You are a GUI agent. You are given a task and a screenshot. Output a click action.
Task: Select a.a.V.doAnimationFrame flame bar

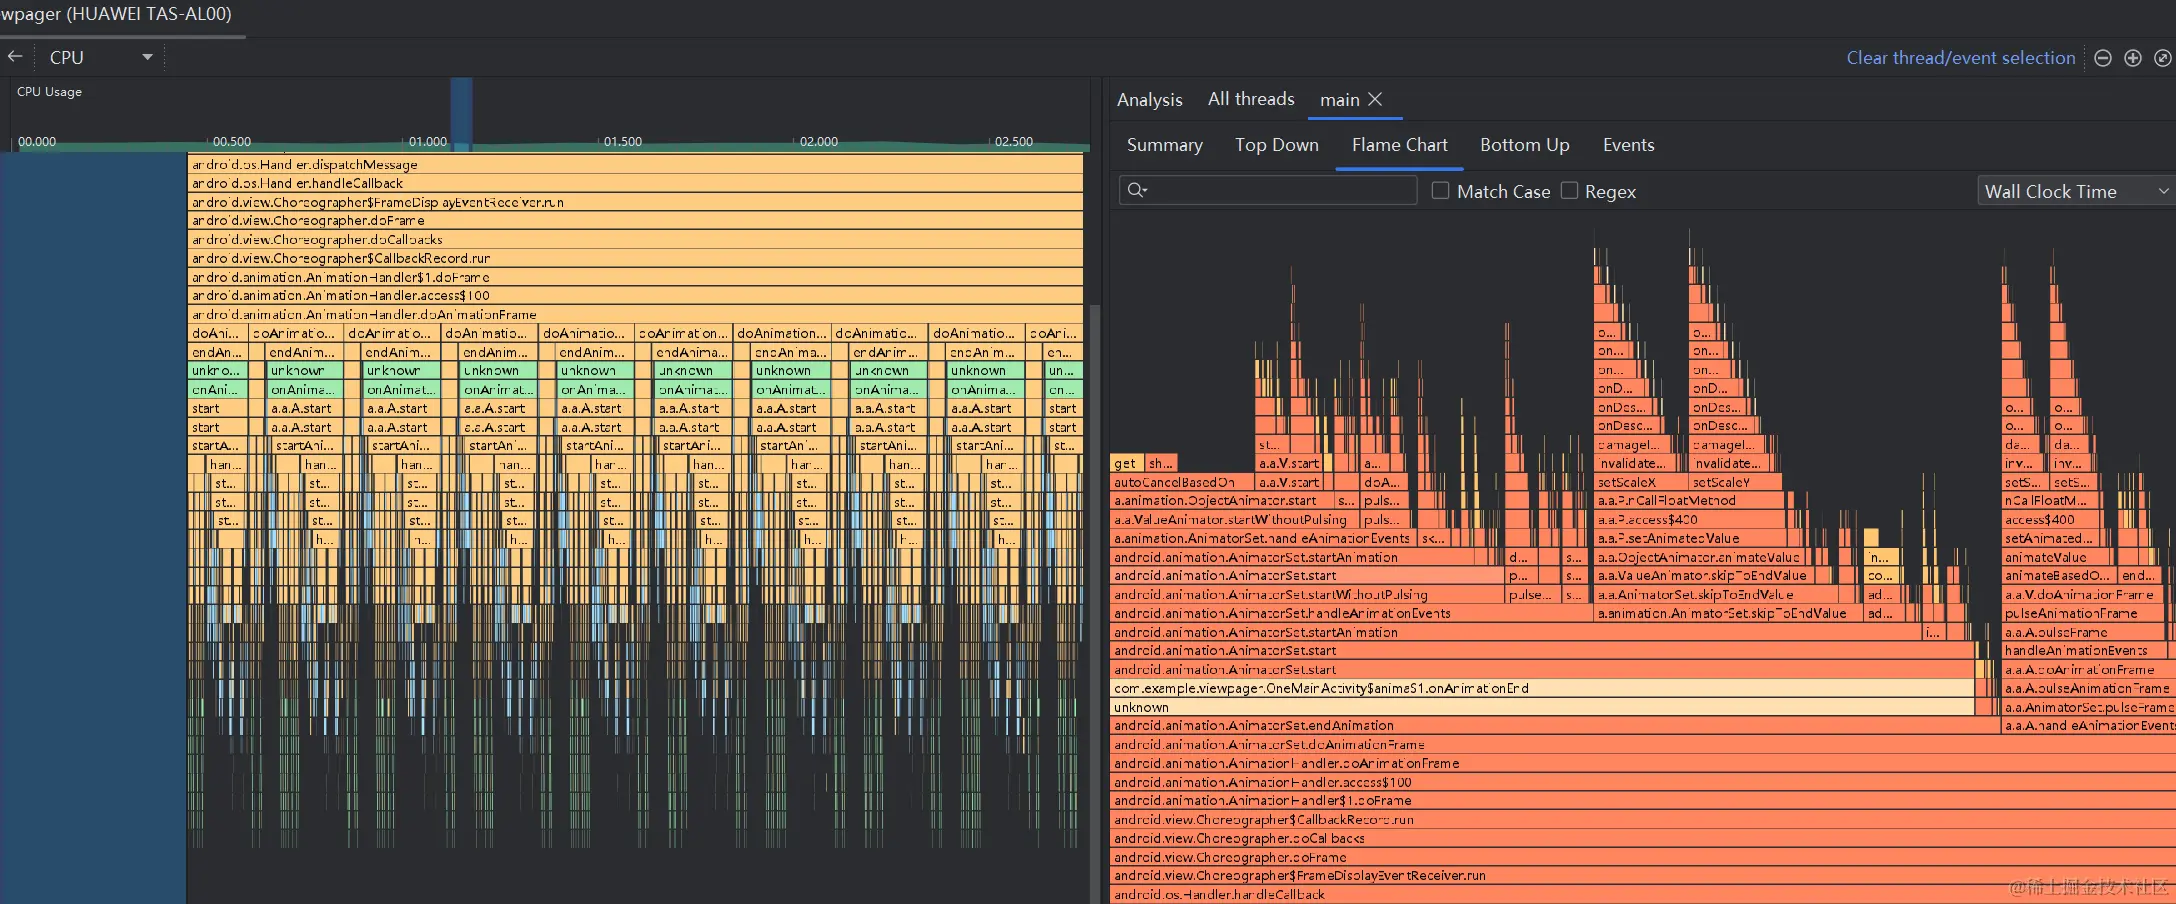2081,594
